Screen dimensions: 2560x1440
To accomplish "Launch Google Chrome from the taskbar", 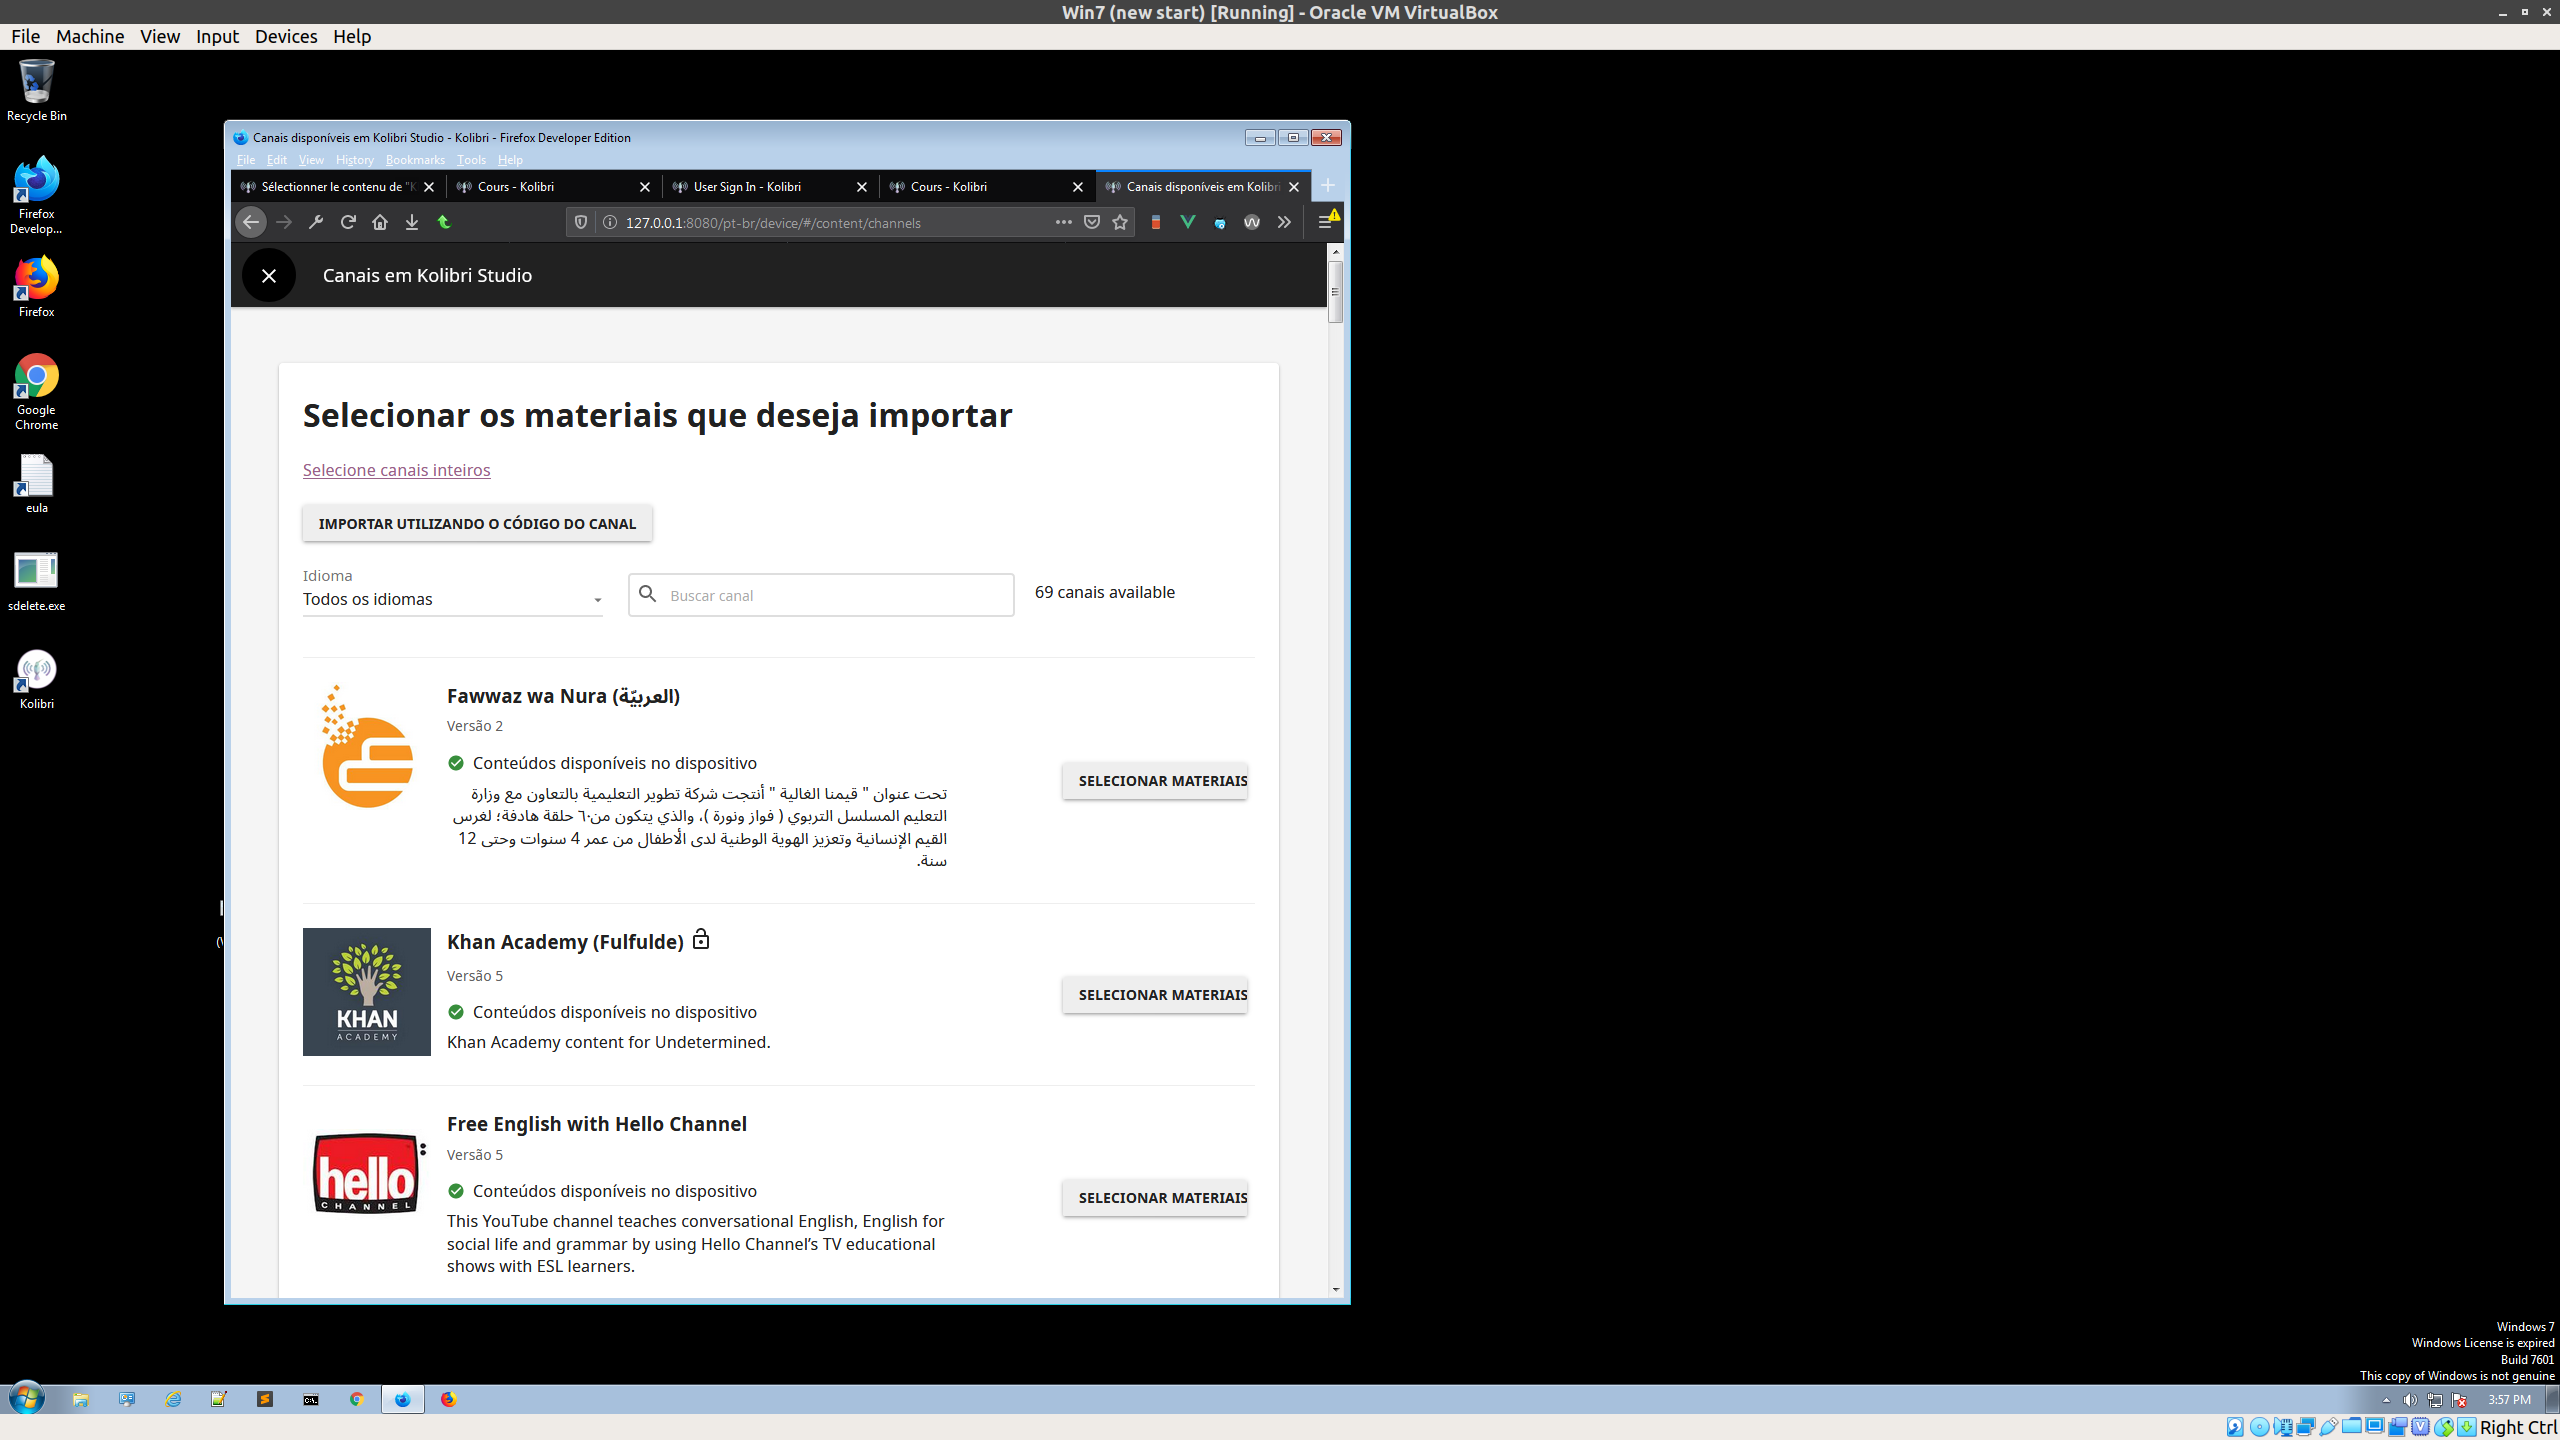I will click(x=357, y=1399).
